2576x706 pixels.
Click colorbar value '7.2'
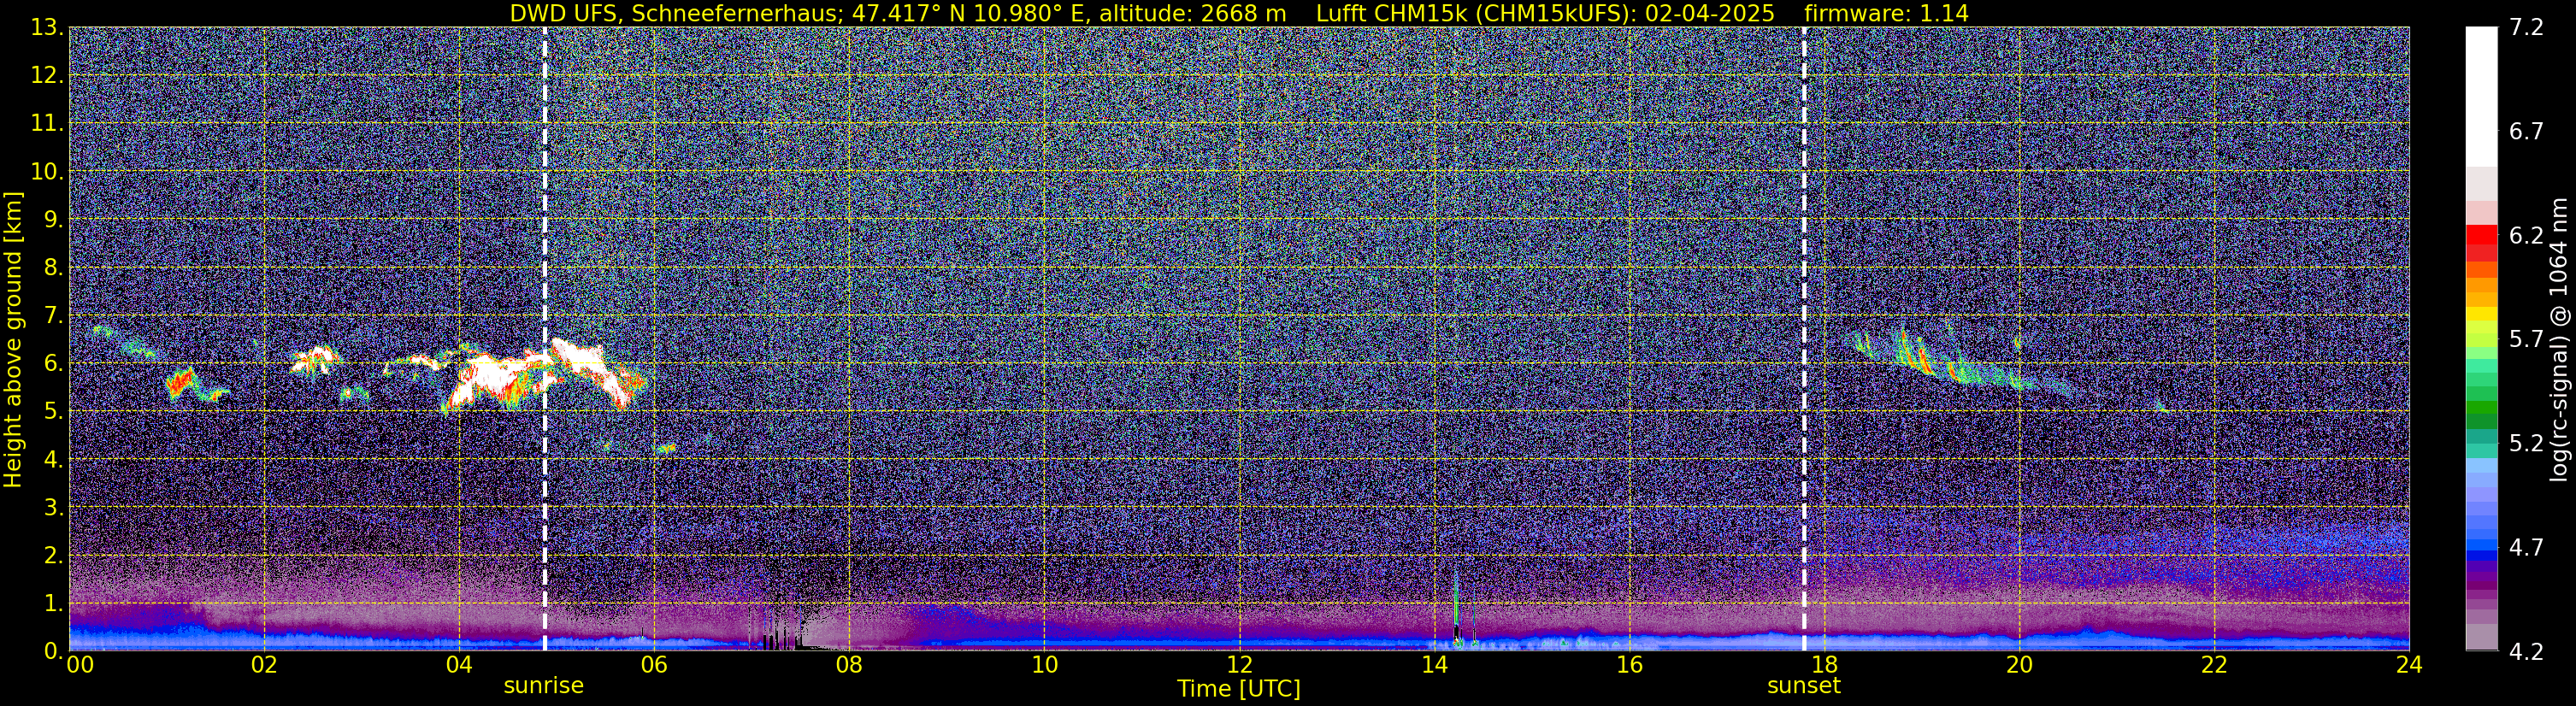[2526, 28]
